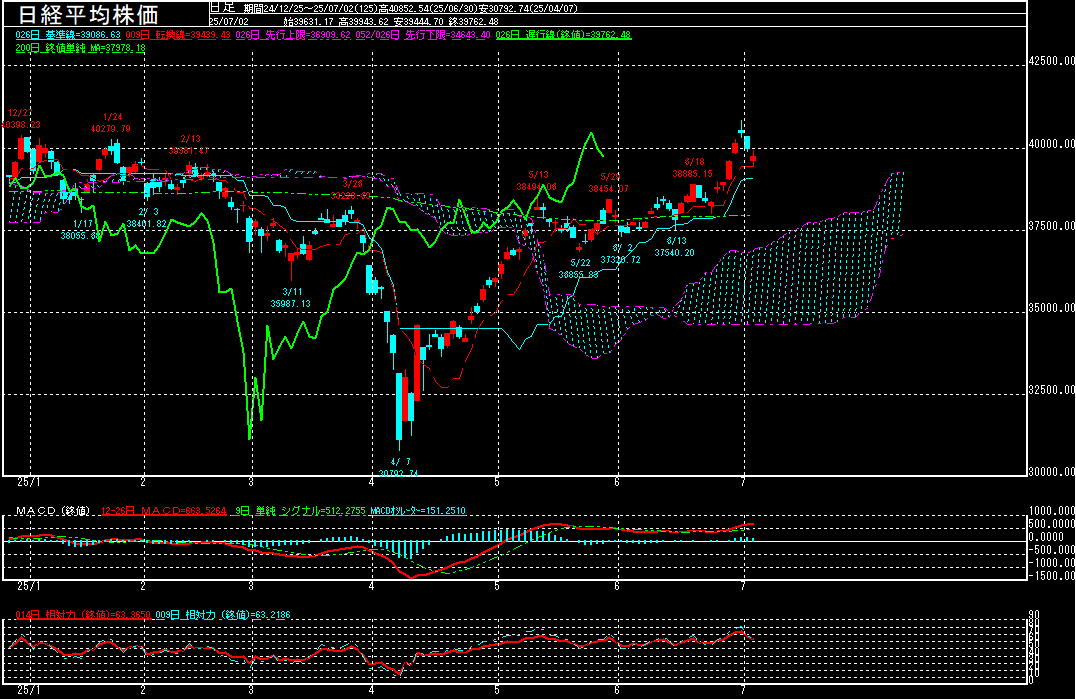
Task: Click the 32500.00 price axis label
Action: [1052, 390]
